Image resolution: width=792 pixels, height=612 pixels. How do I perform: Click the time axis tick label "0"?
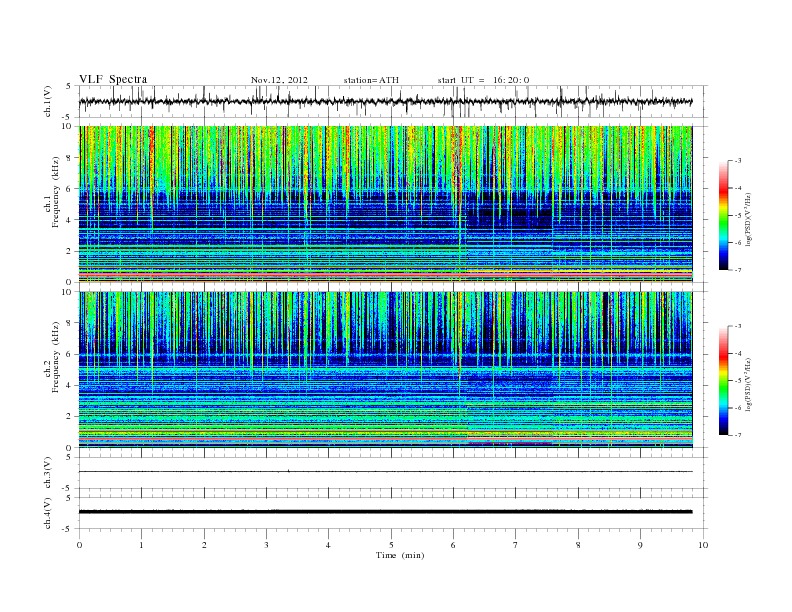[79, 545]
